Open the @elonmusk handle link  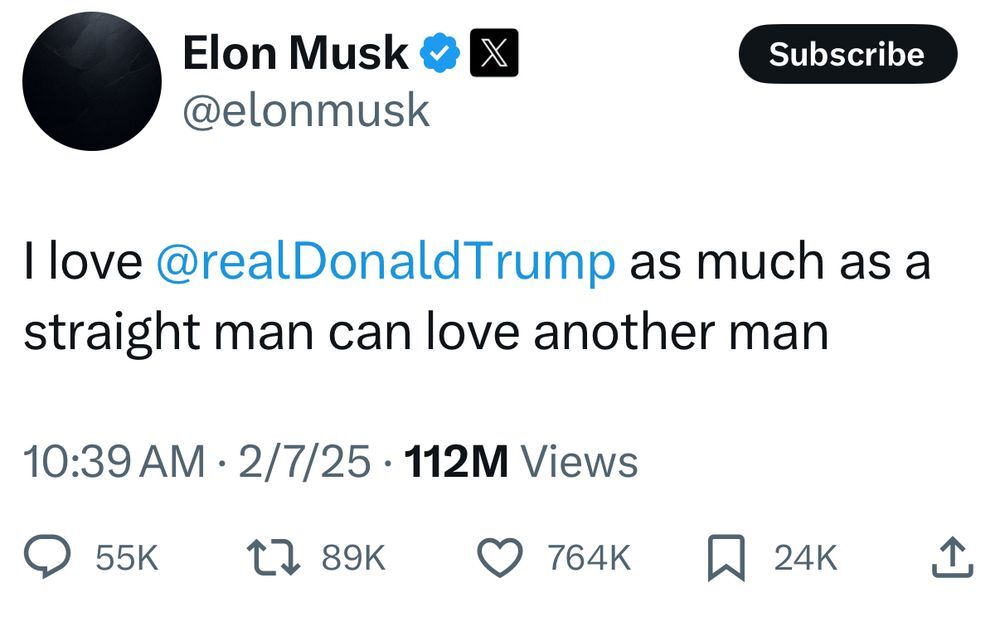click(306, 111)
